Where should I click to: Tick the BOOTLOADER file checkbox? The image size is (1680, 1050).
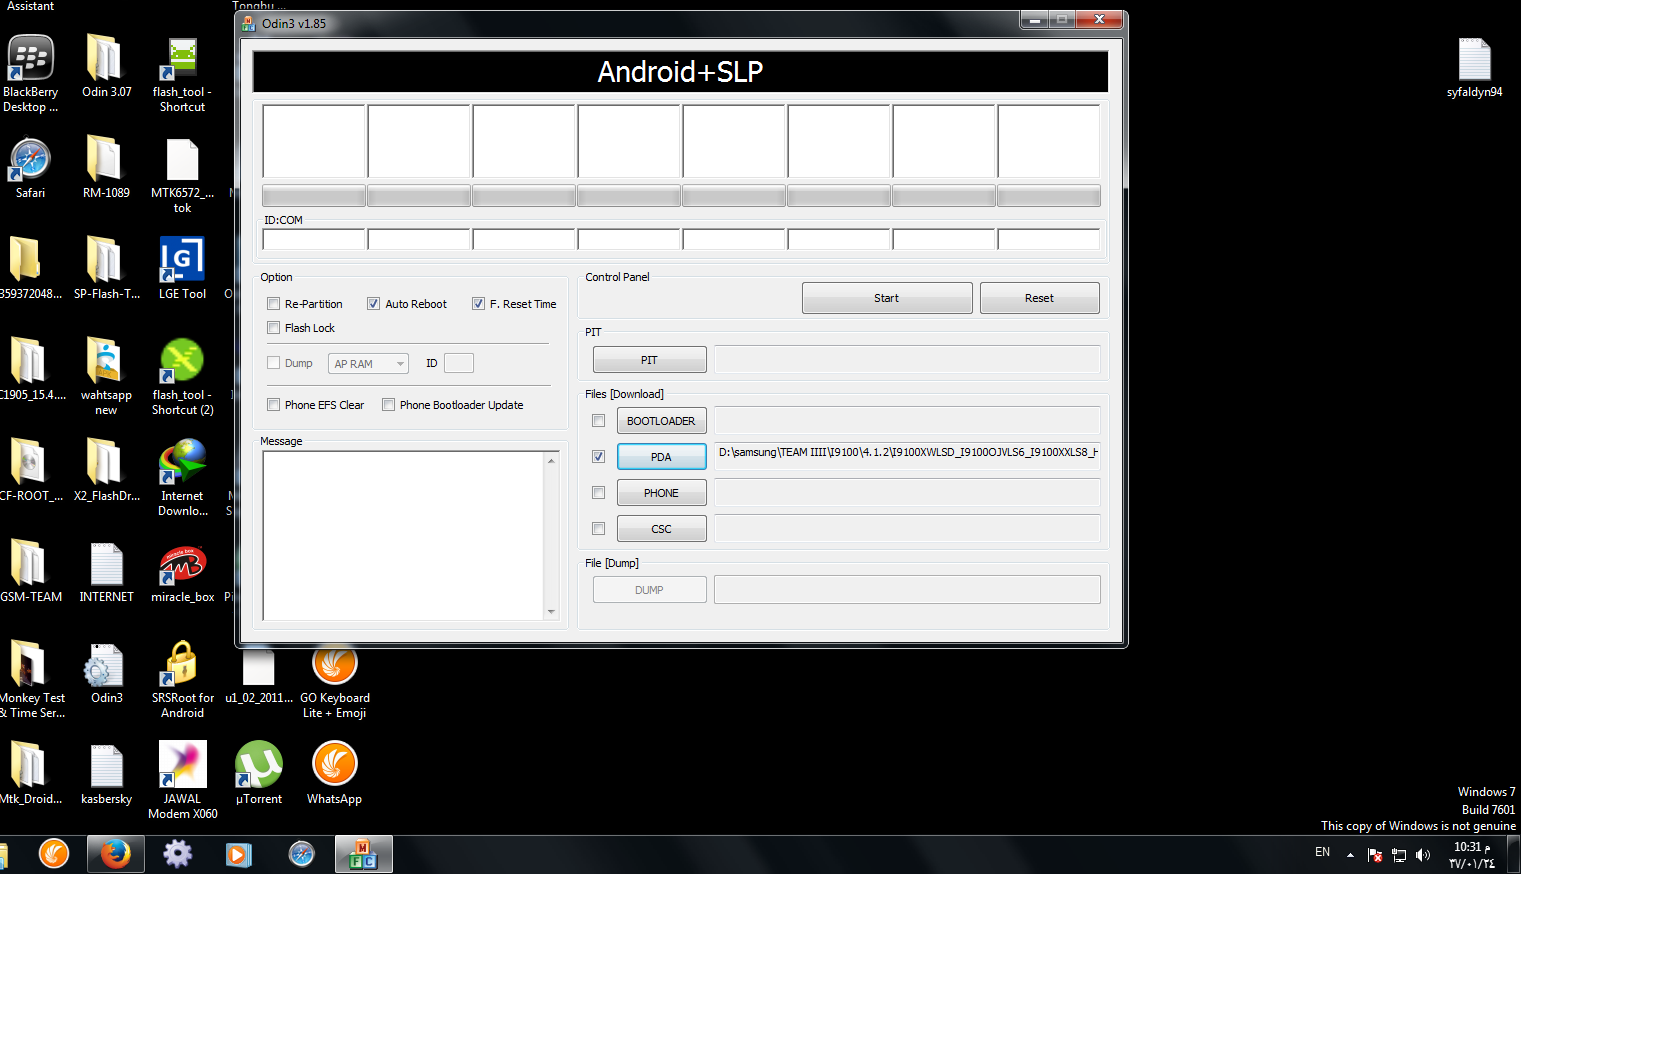click(x=598, y=421)
